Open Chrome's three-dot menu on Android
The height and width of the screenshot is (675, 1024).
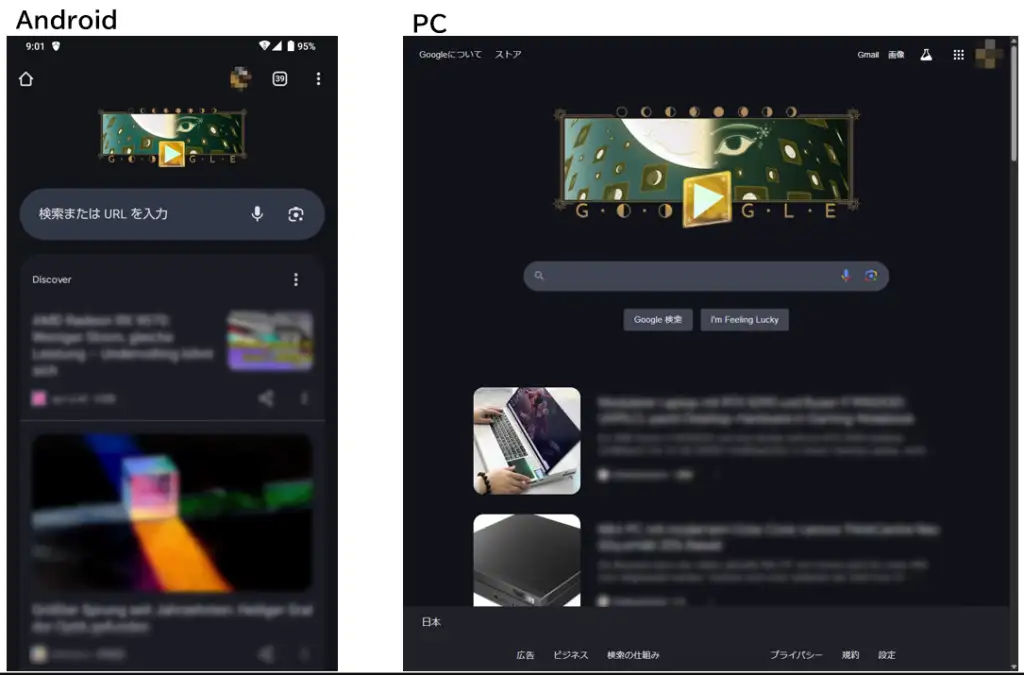318,79
